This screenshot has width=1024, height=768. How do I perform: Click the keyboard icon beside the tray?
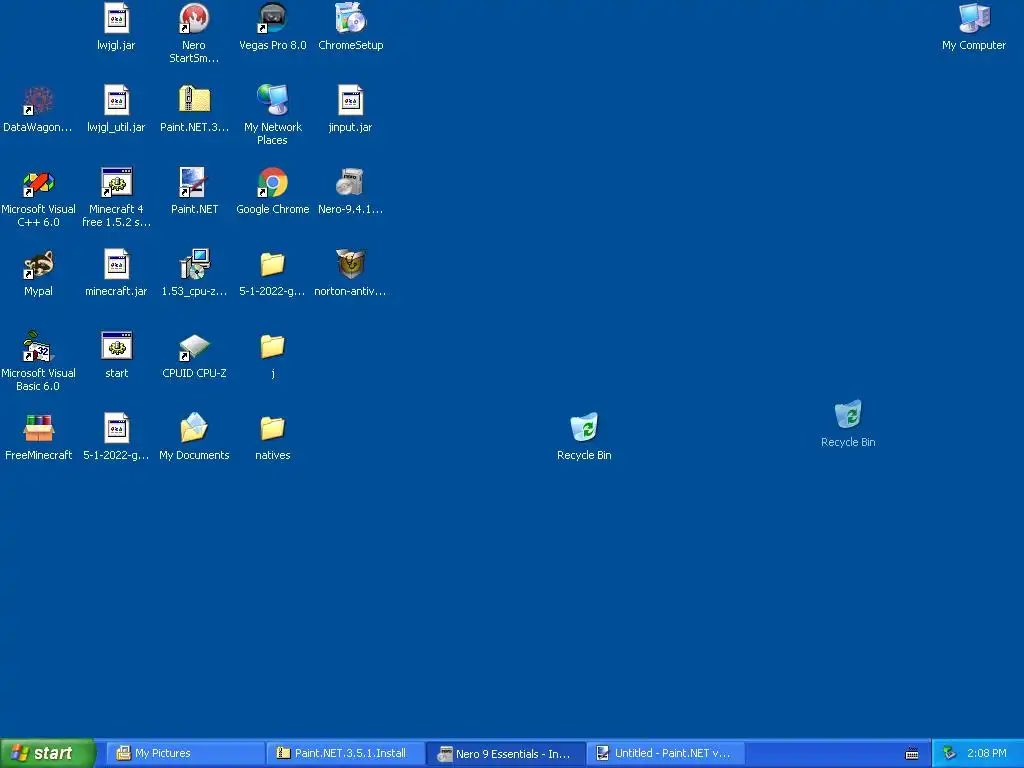912,754
